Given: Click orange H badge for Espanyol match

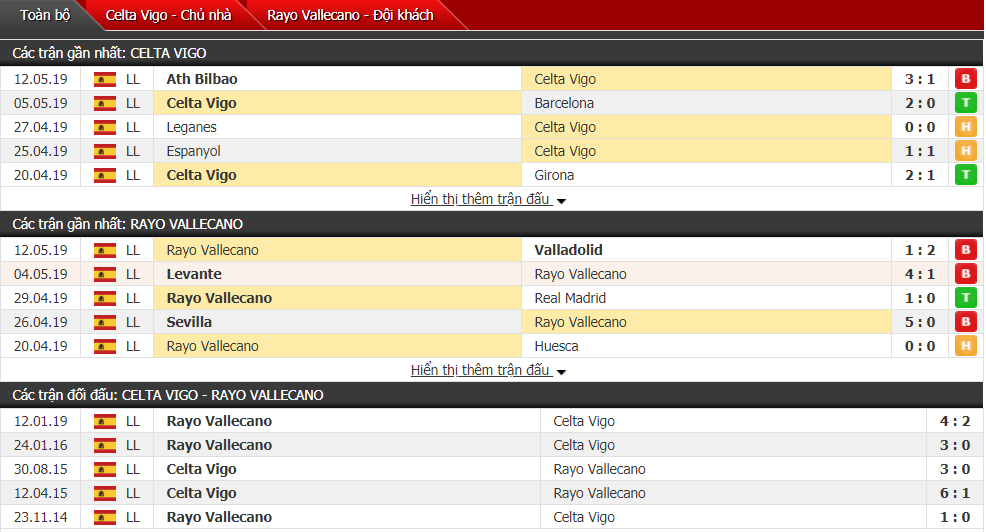Looking at the screenshot, I should tap(966, 150).
